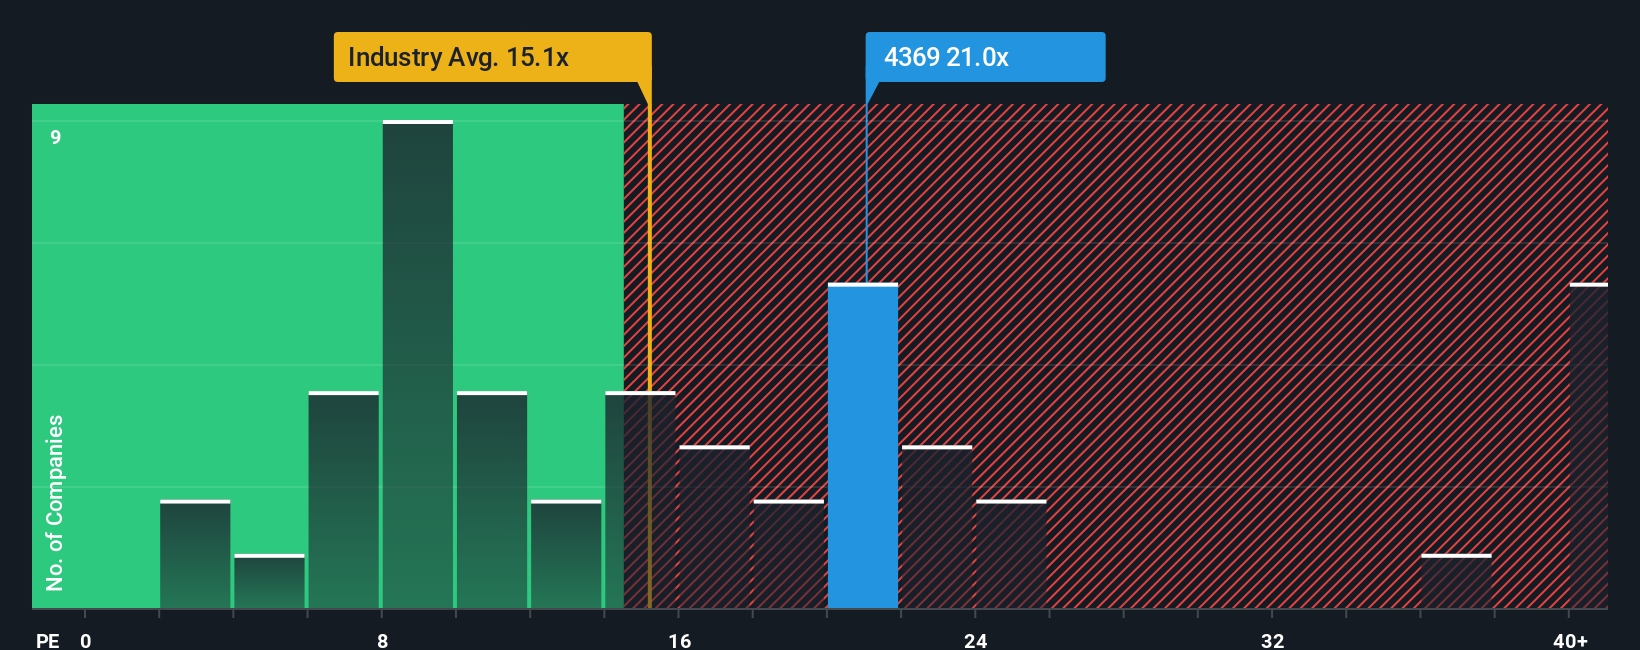Click the shortest green bar near PE 5
The height and width of the screenshot is (650, 1640).
pyautogui.click(x=269, y=581)
